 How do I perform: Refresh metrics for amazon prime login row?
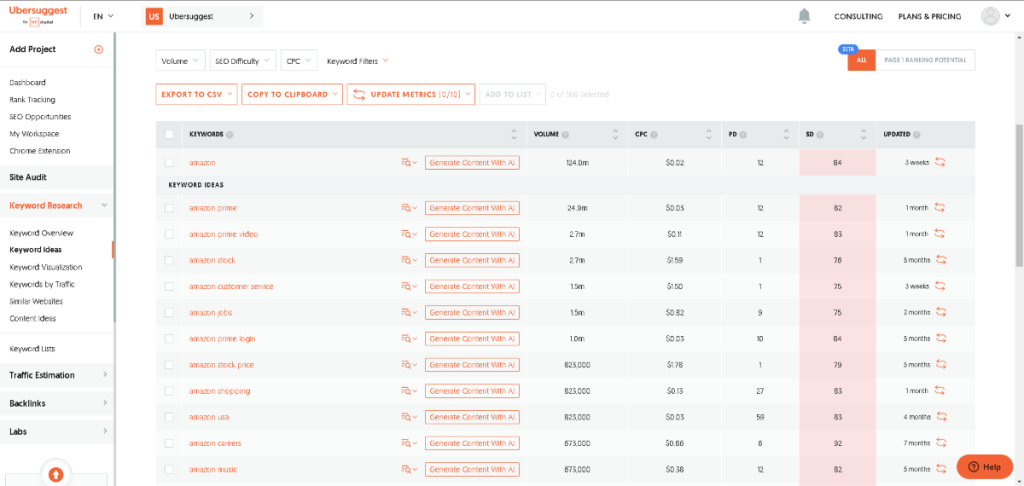tap(941, 338)
